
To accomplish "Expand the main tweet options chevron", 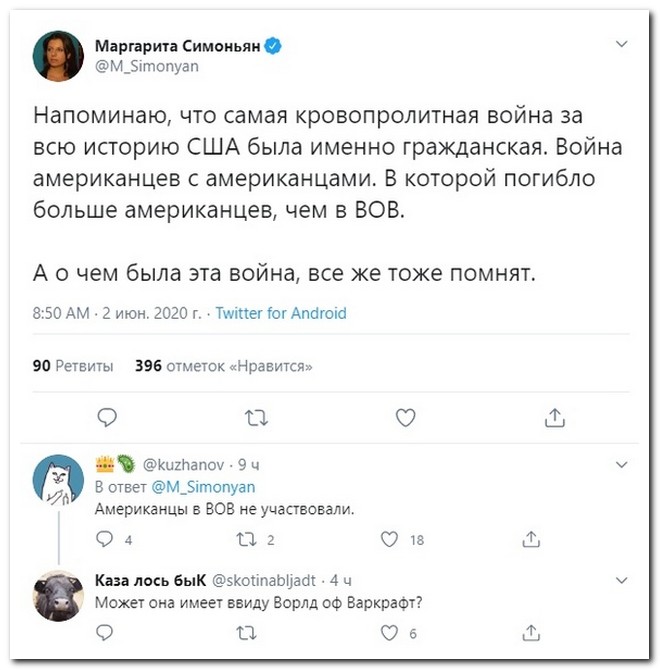I will pyautogui.click(x=621, y=45).
